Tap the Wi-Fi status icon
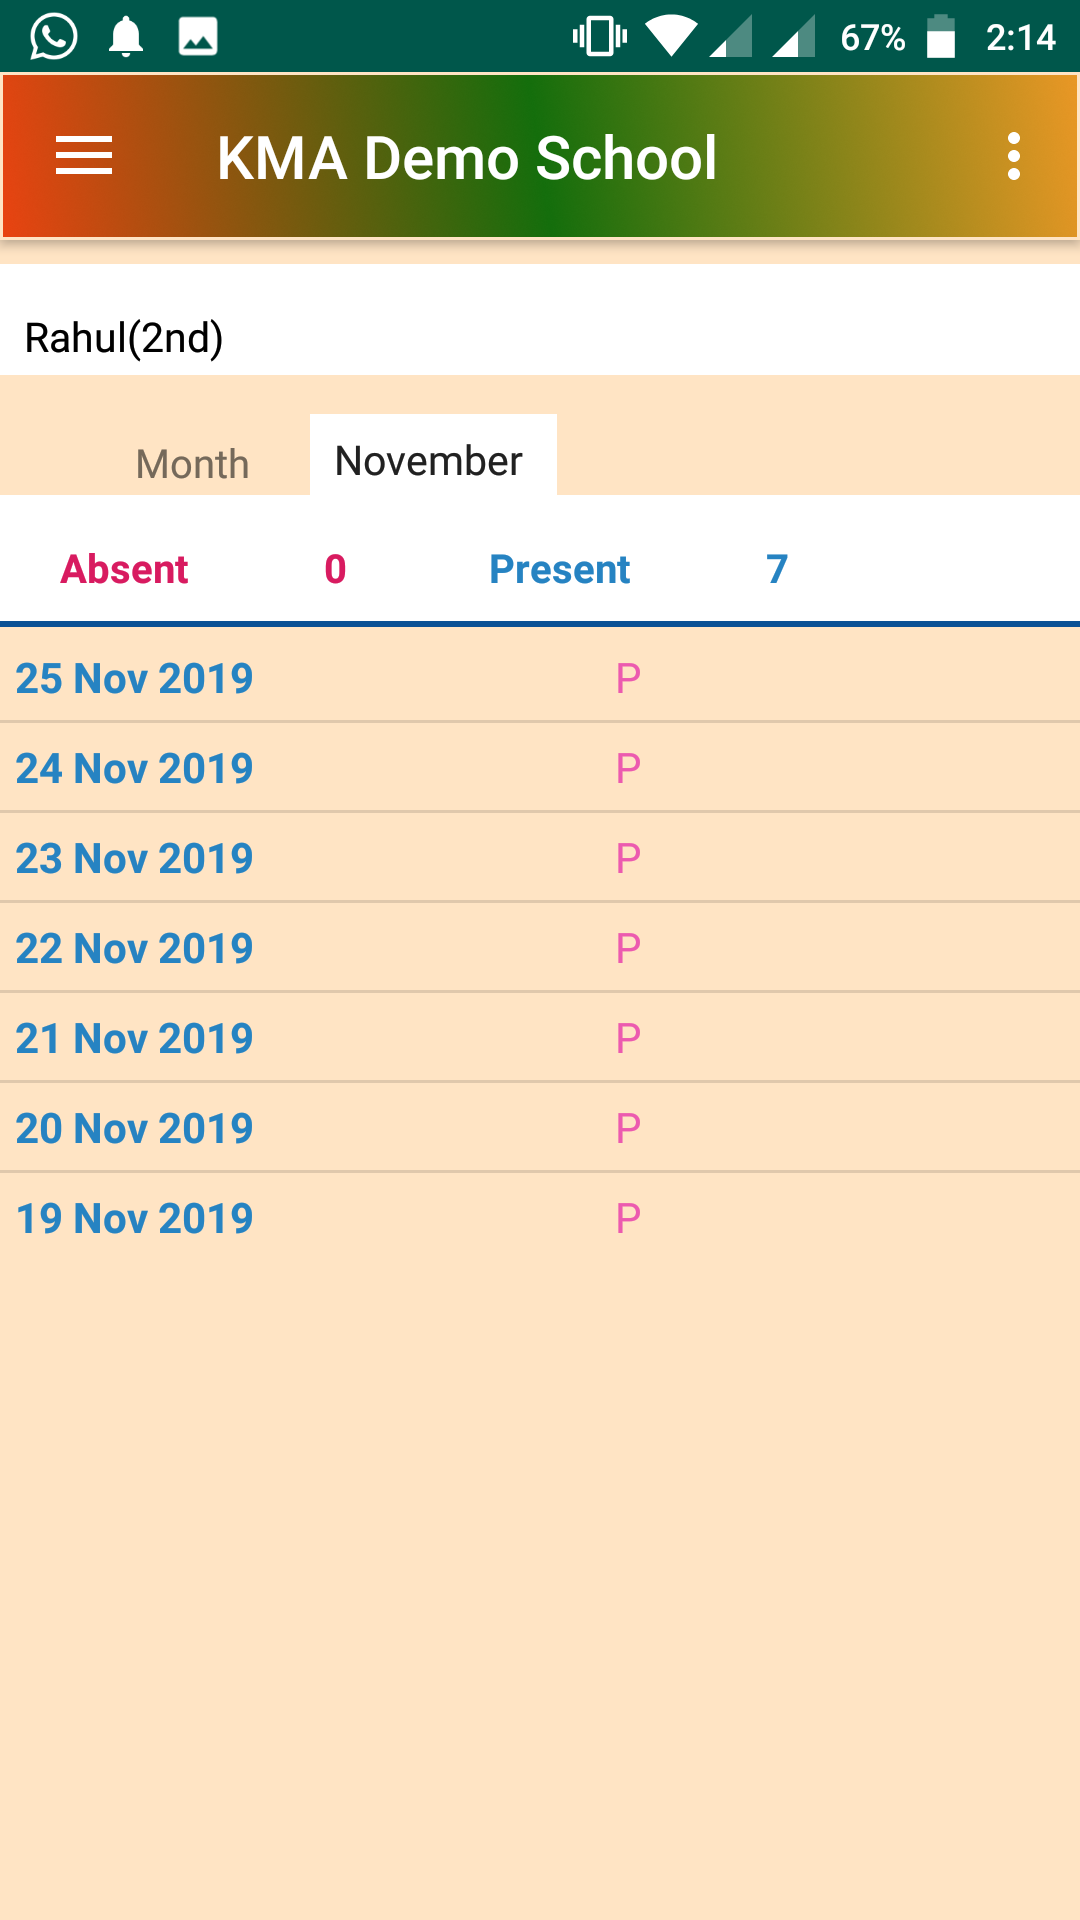This screenshot has width=1080, height=1920. [671, 37]
